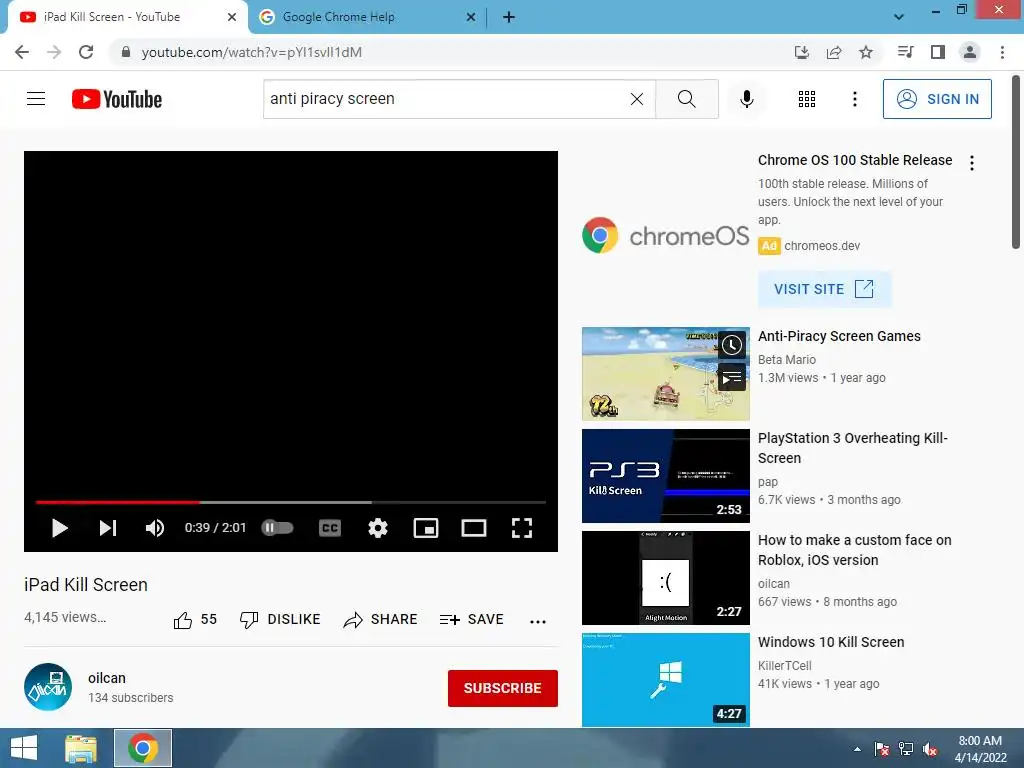The width and height of the screenshot is (1024, 768).
Task: Click the SIGN IN button
Action: click(937, 99)
